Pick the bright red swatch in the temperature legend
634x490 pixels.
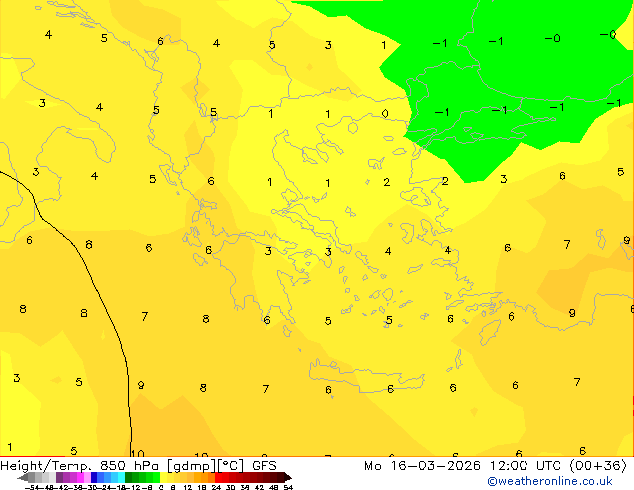tap(218, 477)
